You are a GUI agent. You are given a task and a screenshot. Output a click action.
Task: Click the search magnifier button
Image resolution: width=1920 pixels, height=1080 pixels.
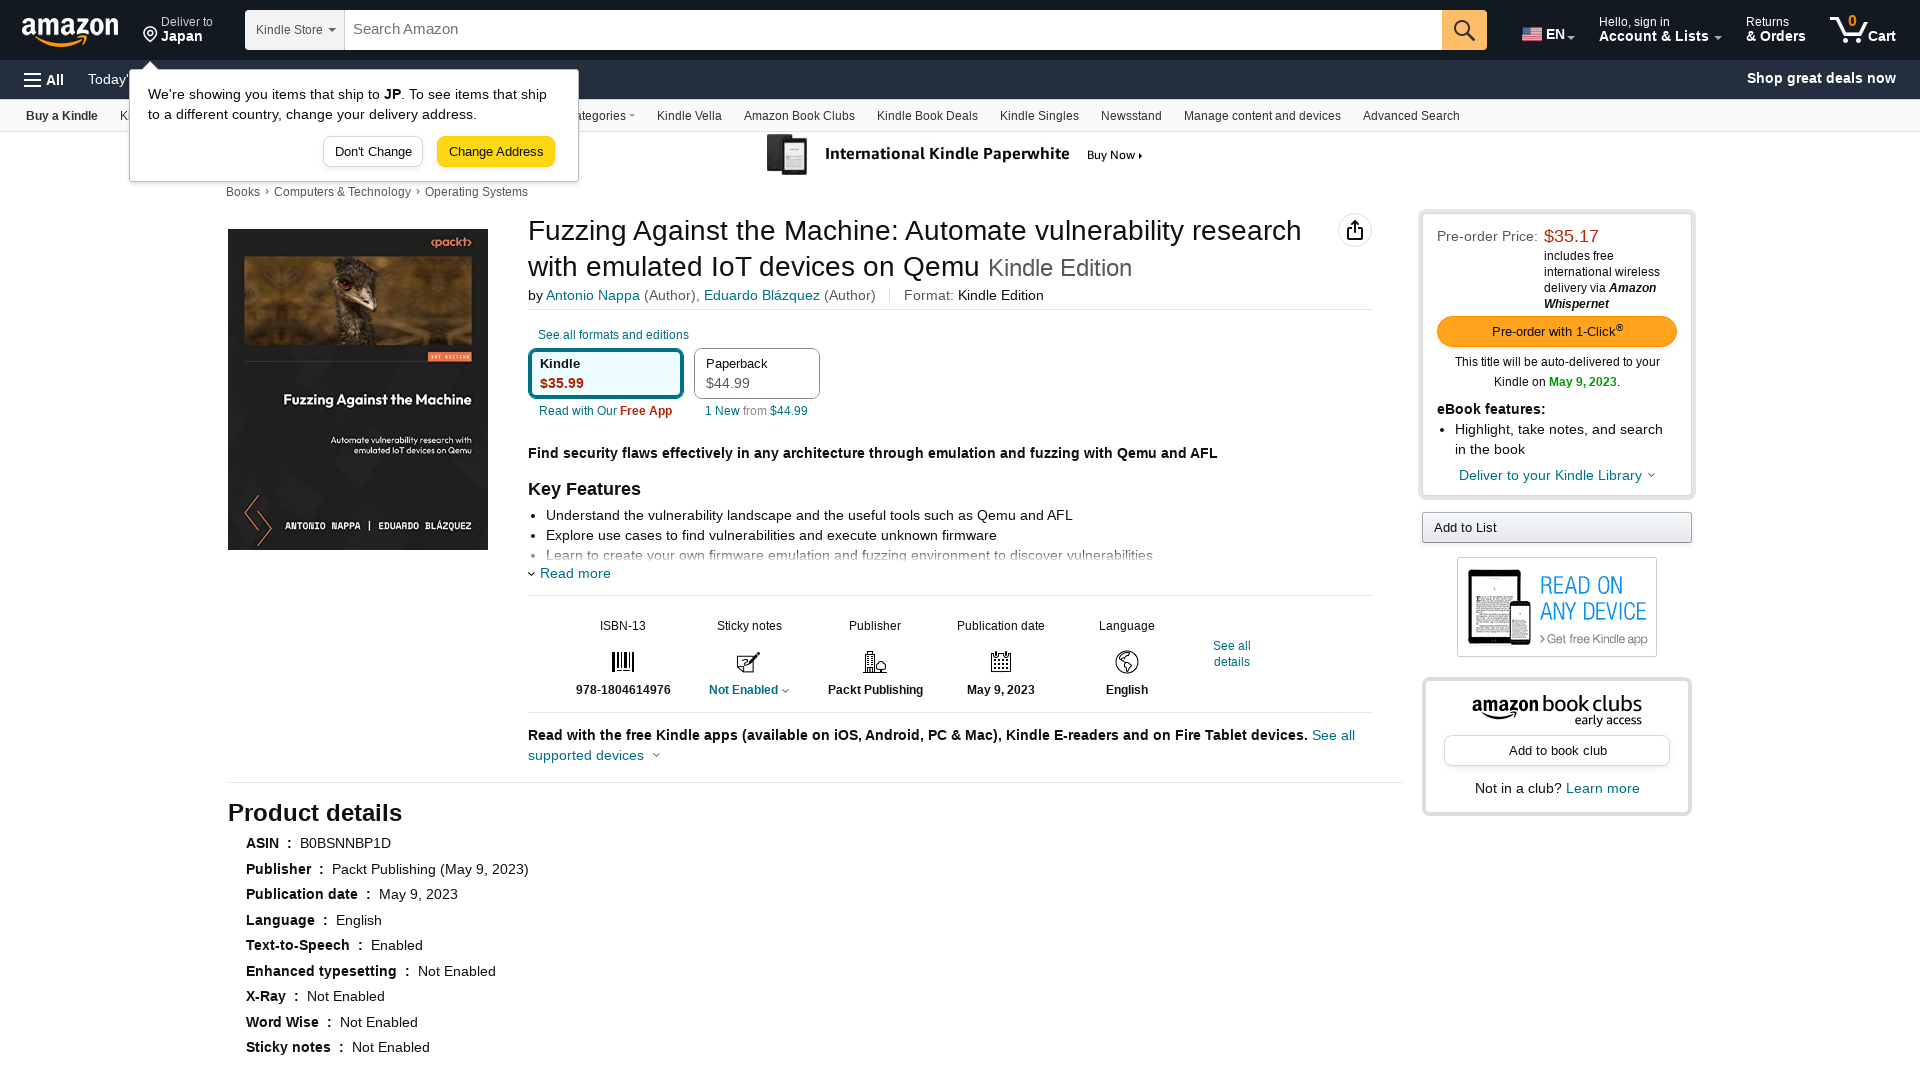pyautogui.click(x=1464, y=30)
